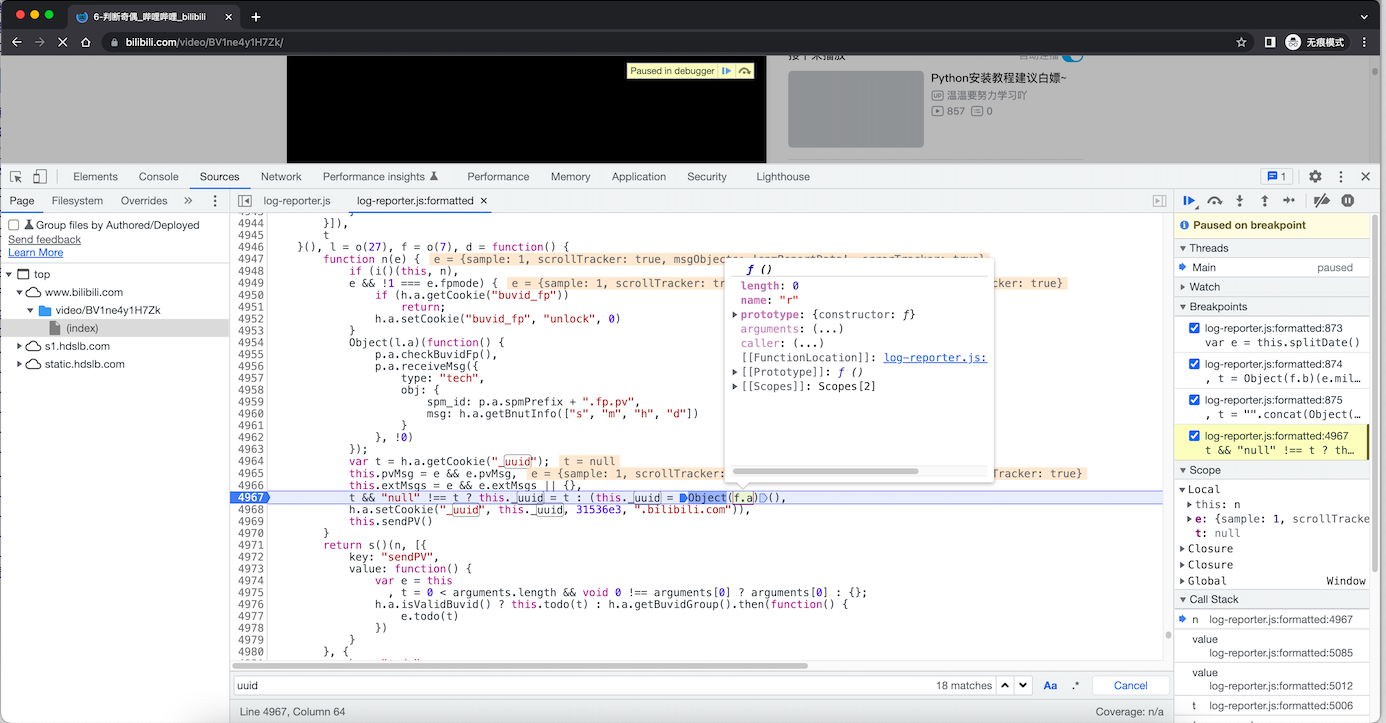Select the inspect element picker tool

(16, 177)
